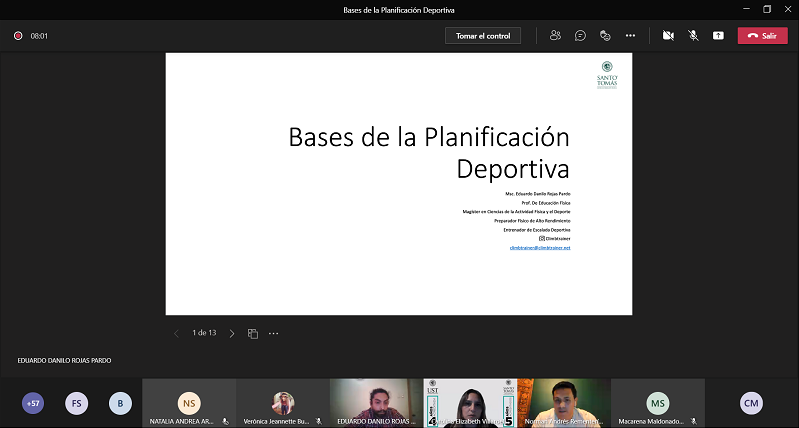Show participants panel icon

pos(555,36)
